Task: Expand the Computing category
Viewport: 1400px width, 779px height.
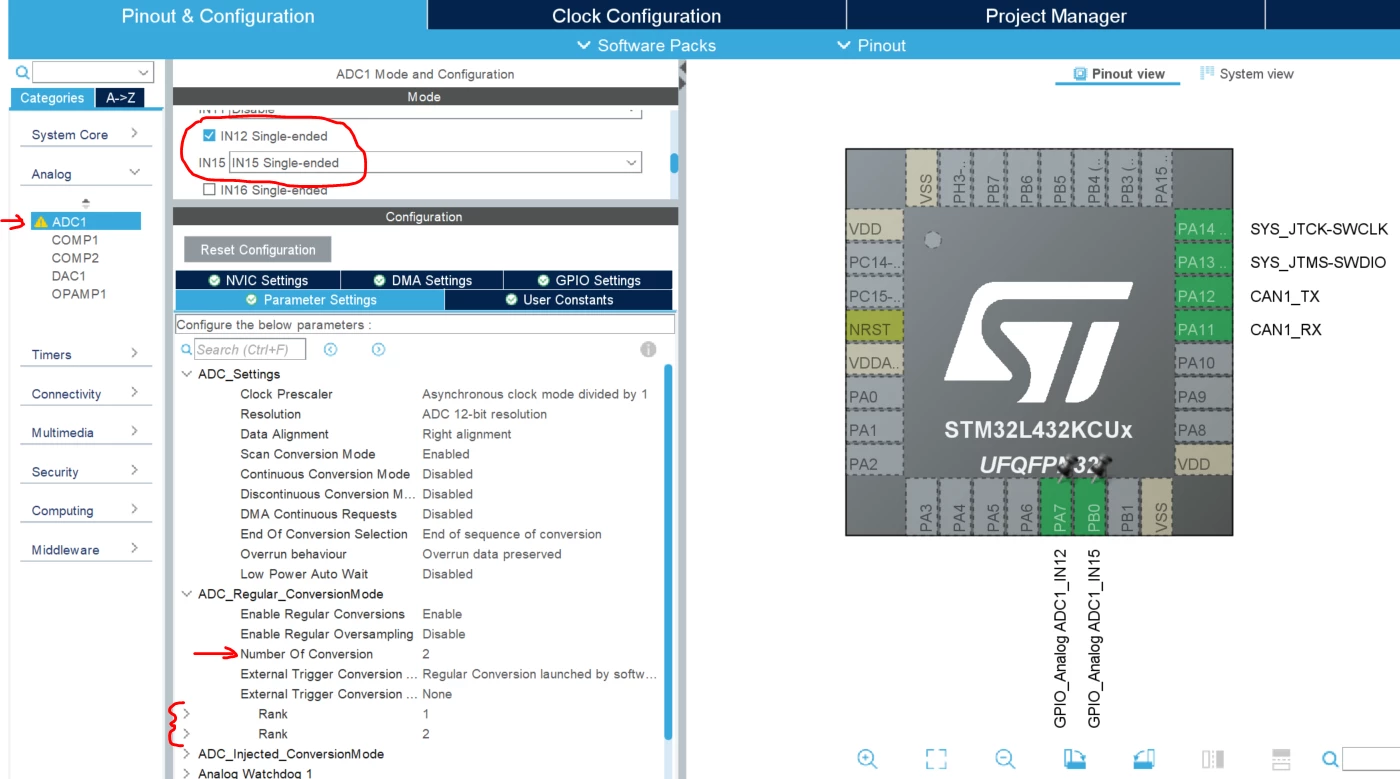Action: [134, 510]
